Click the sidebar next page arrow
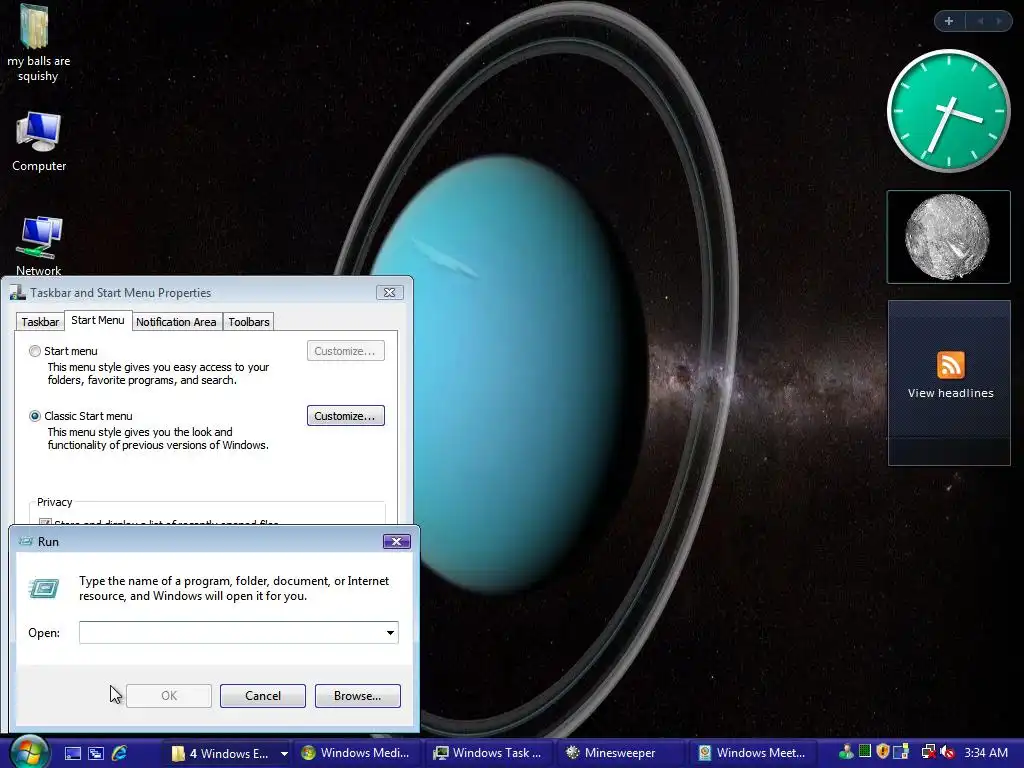The image size is (1024, 768). (x=999, y=21)
